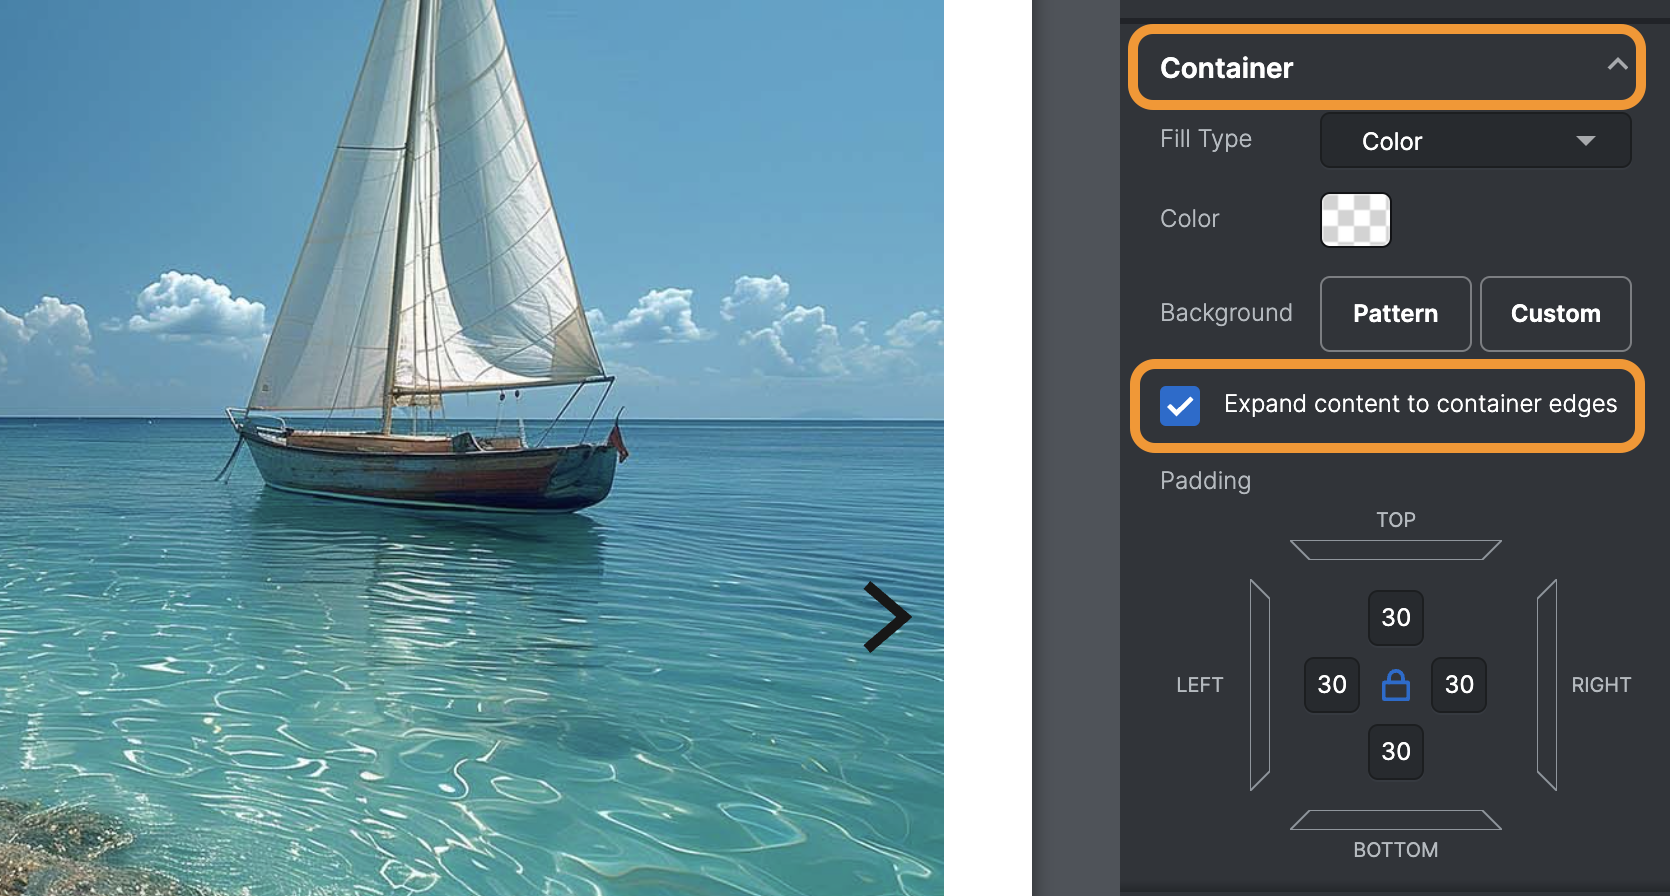Screen dimensions: 1670x896
Task: Select the top padding trapezoid shape
Action: [x=1395, y=550]
